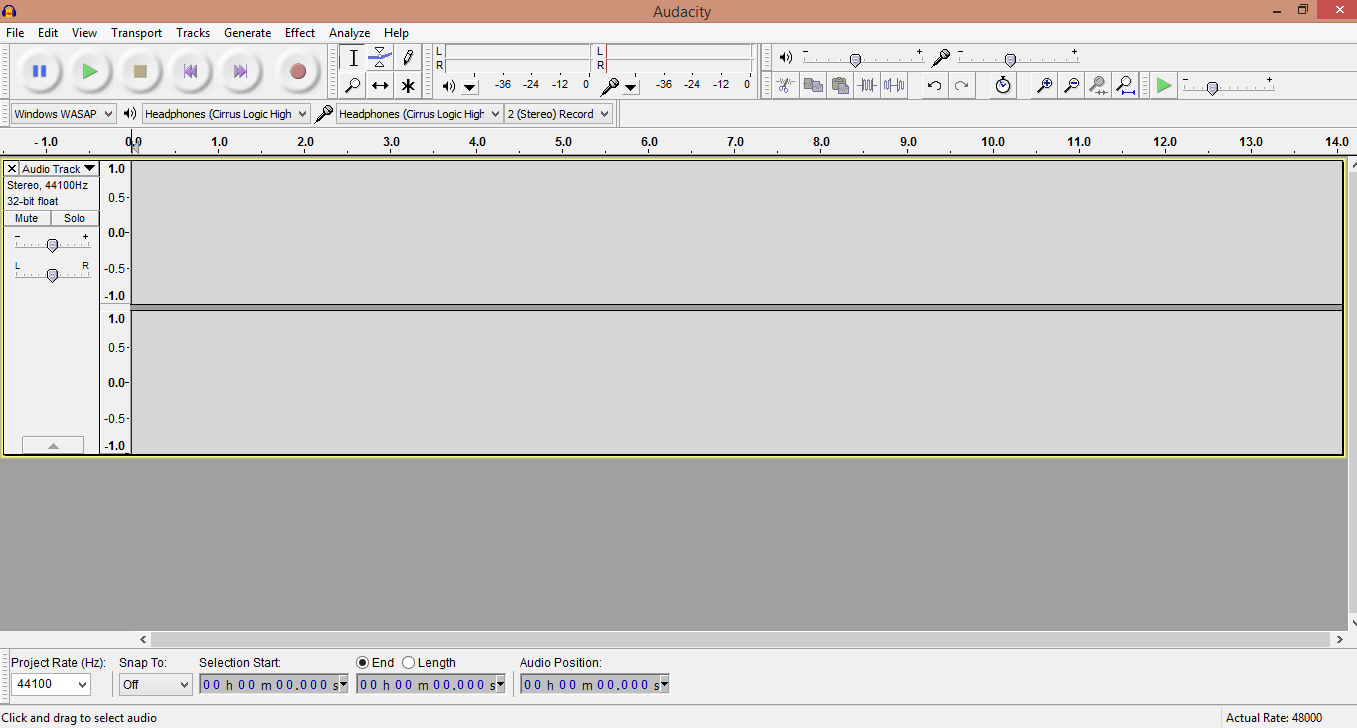Select the End radio button
This screenshot has height=728, width=1357.
tap(362, 662)
